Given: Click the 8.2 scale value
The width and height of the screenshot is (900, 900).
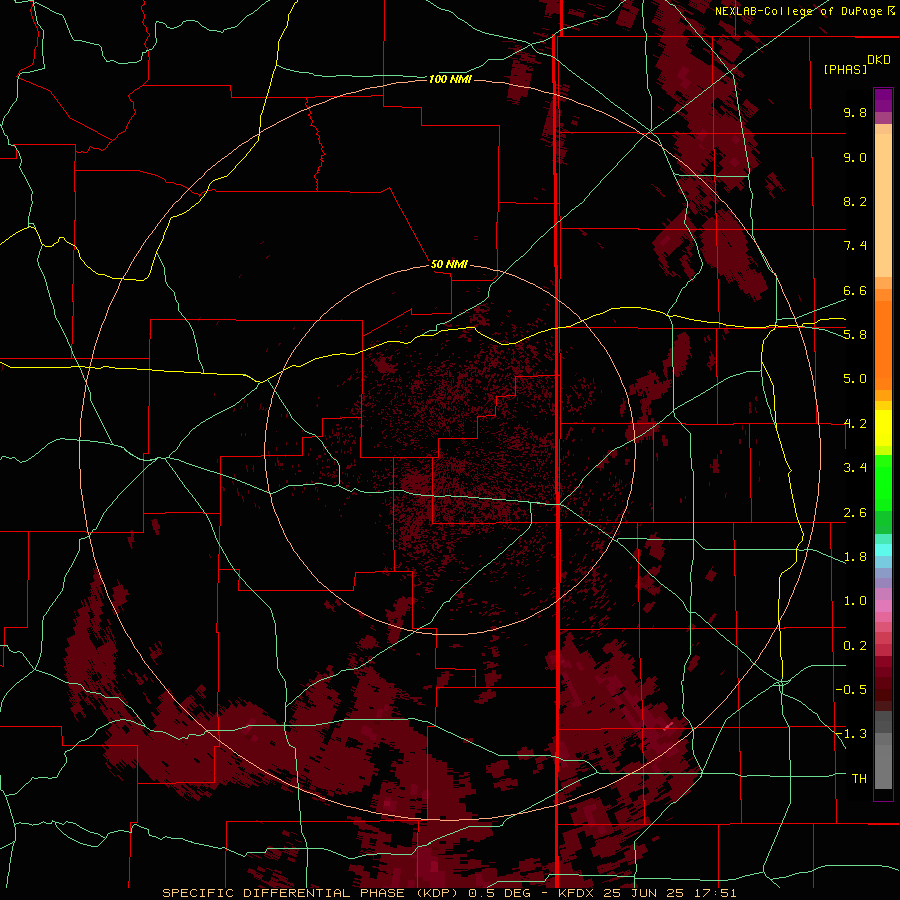Looking at the screenshot, I should point(855,201).
